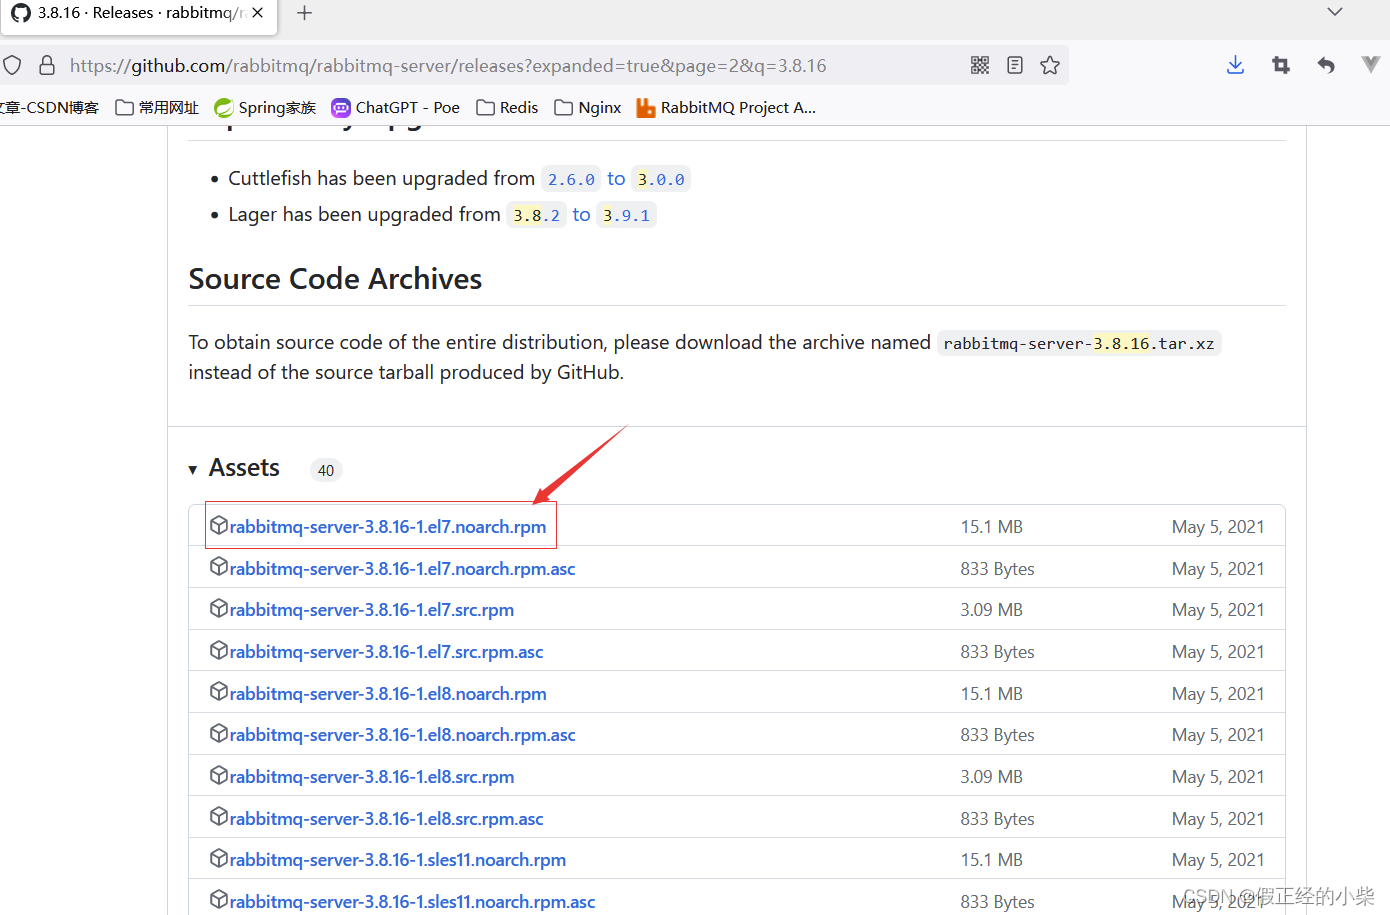Screen dimensions: 1390x915
Task: Download rabbitmq-server-3.8.16-1.el8.noarch.rpm.asc
Action: [x=402, y=735]
